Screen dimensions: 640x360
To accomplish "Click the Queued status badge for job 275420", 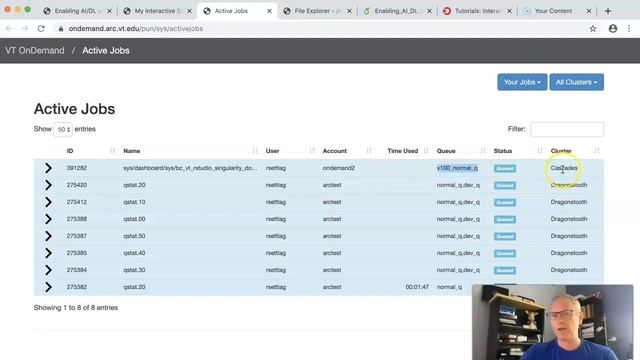I will tap(504, 185).
